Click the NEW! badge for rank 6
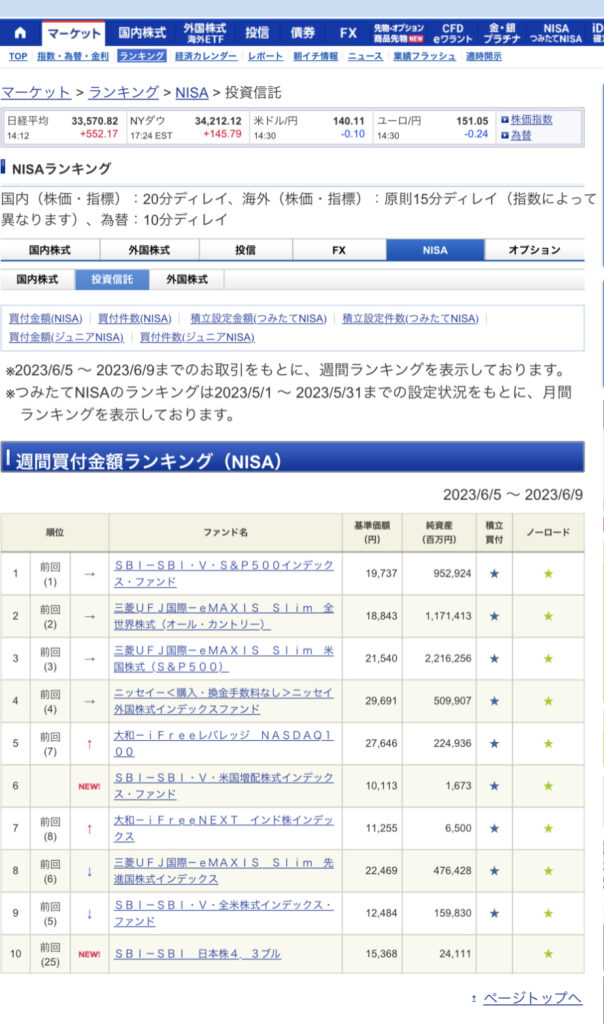 [89, 786]
